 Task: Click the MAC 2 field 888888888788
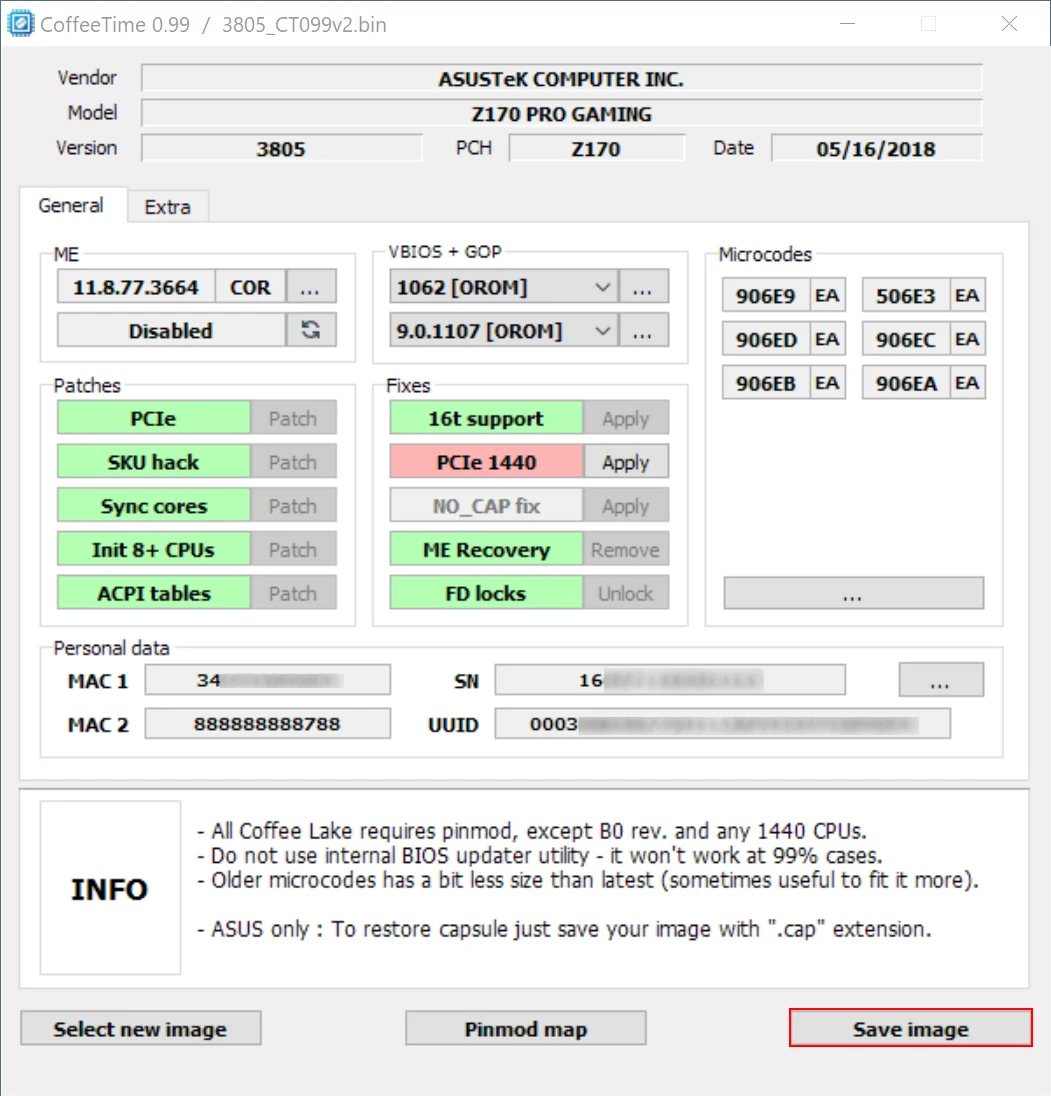[x=268, y=723]
